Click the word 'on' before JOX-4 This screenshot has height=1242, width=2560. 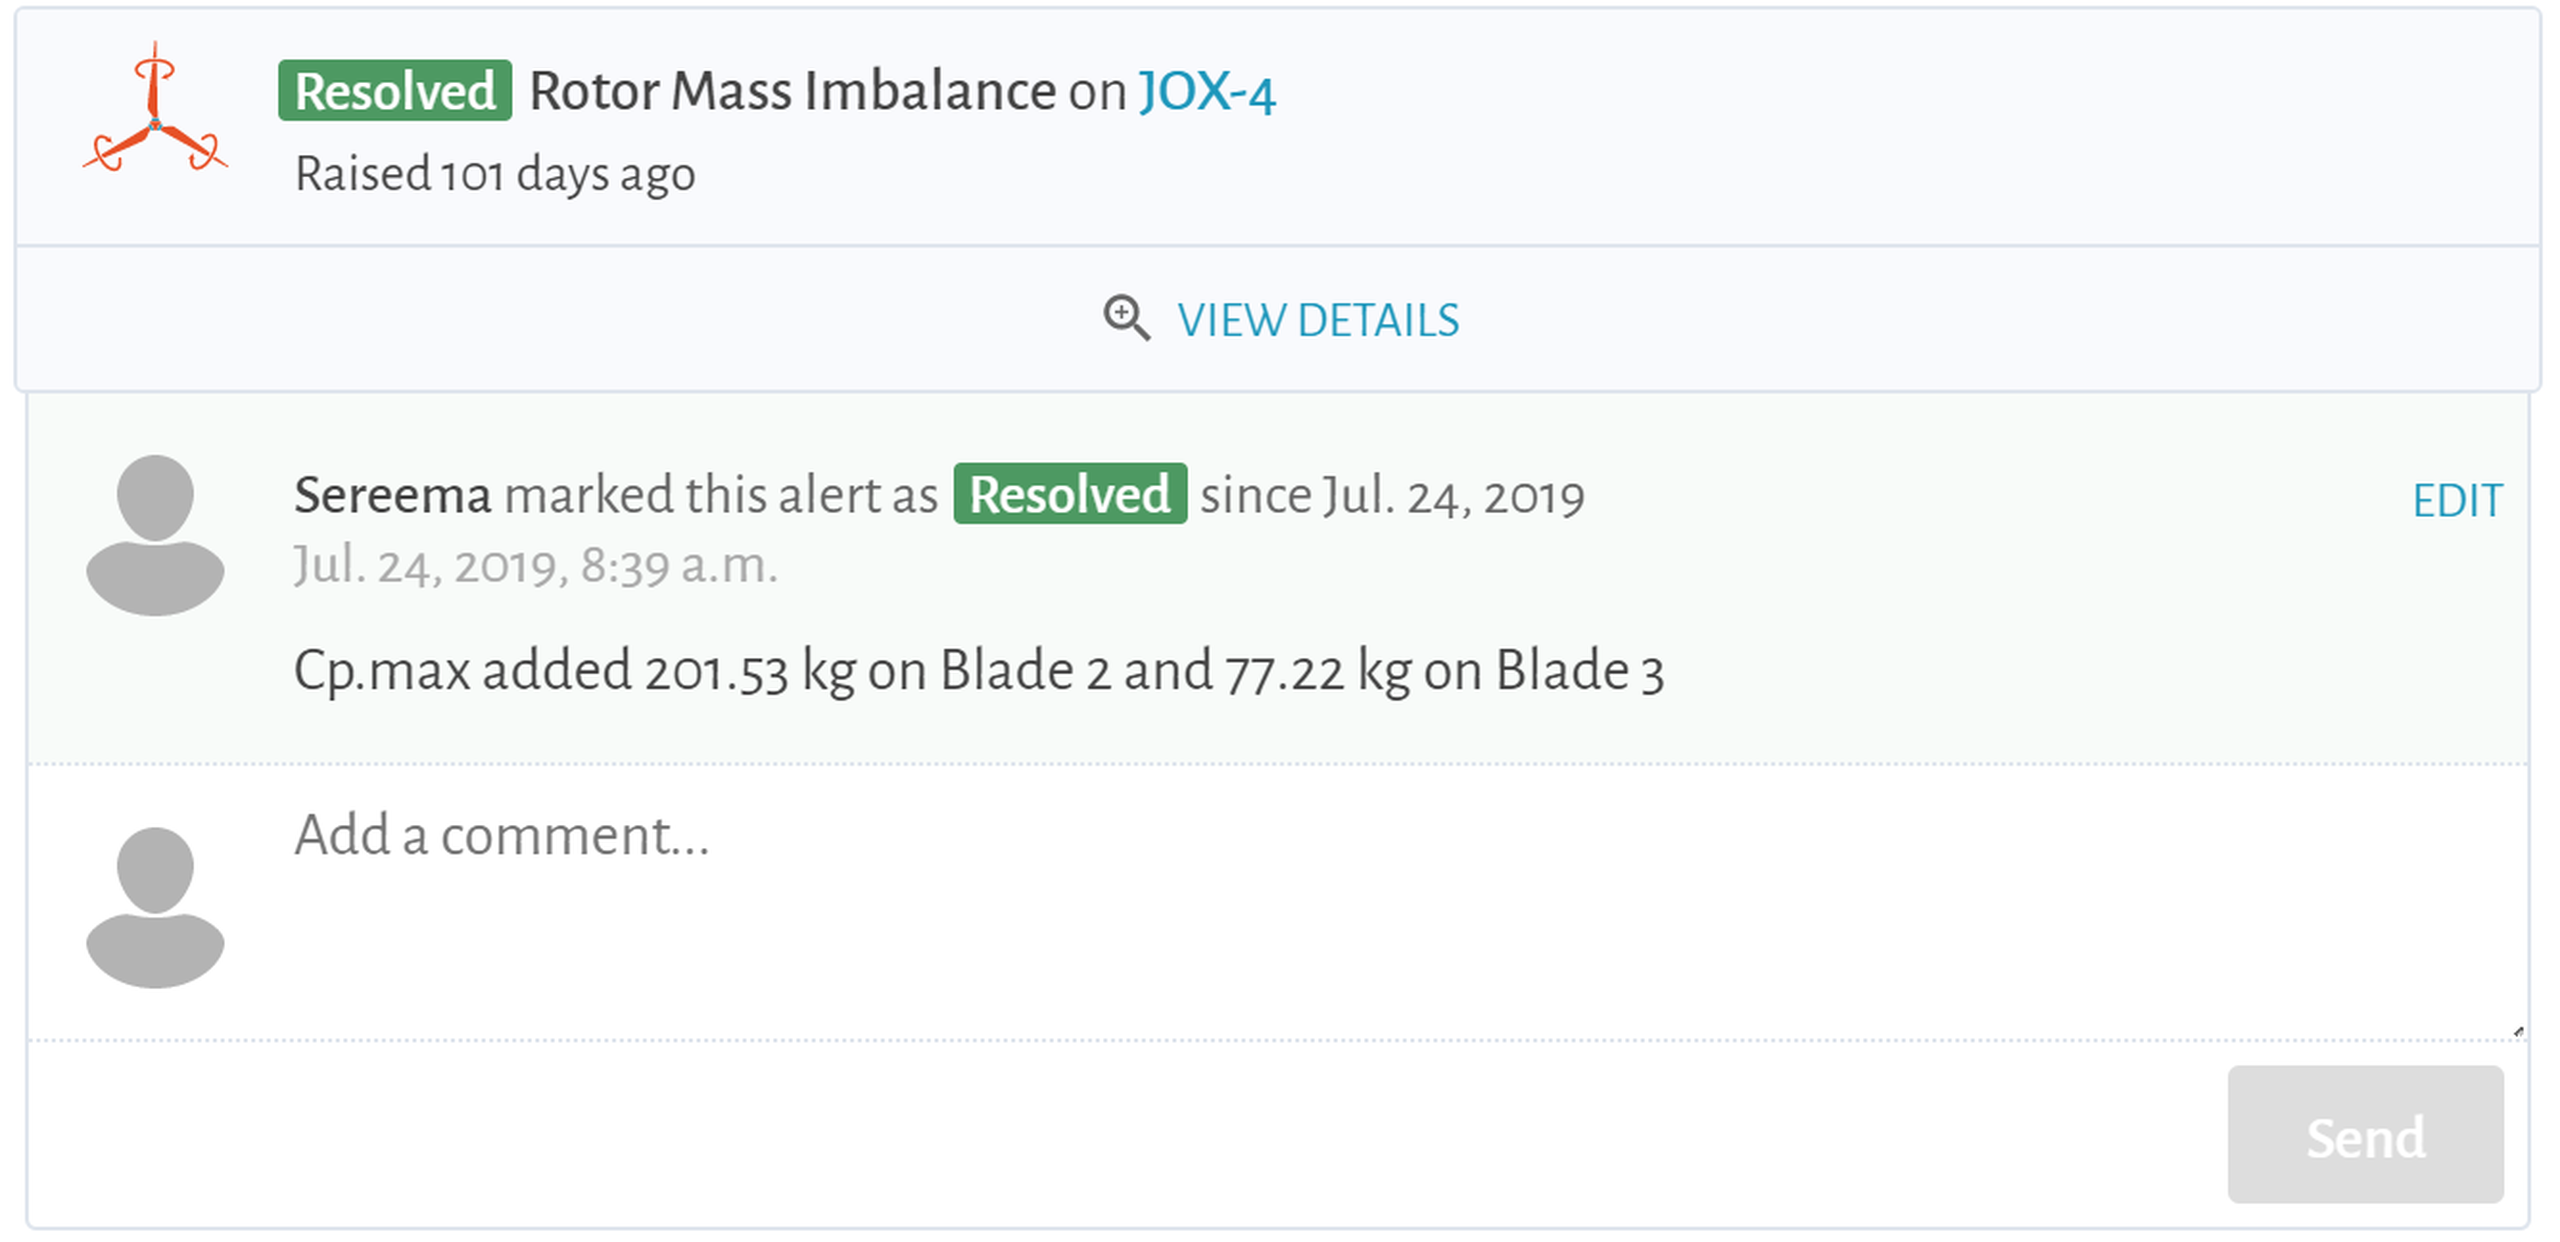pyautogui.click(x=1097, y=92)
